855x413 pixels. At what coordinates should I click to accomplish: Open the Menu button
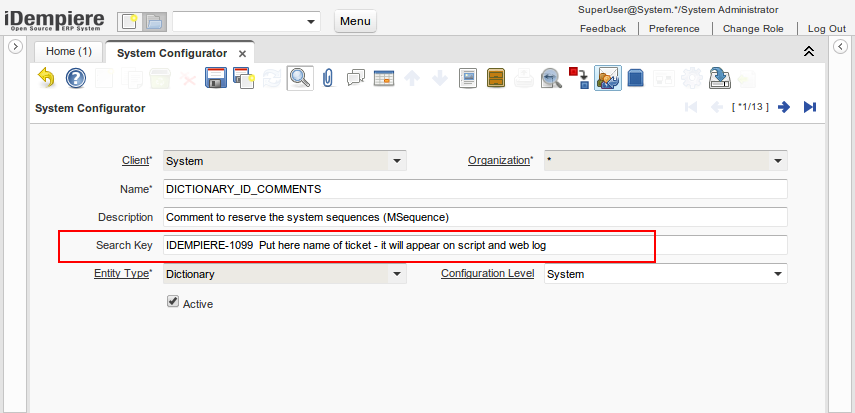pos(355,21)
